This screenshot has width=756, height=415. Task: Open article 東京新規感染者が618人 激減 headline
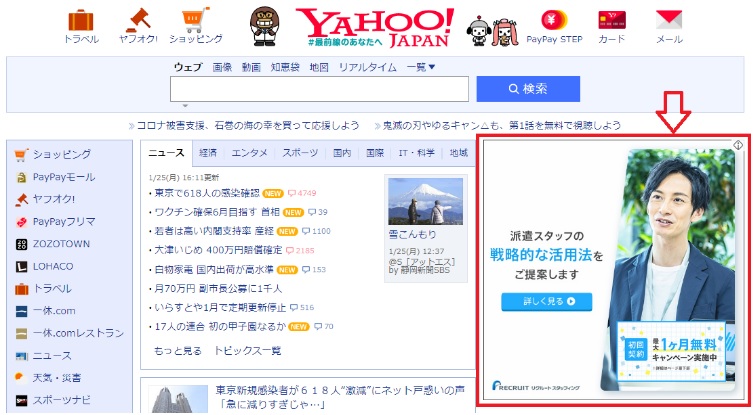[x=340, y=397]
